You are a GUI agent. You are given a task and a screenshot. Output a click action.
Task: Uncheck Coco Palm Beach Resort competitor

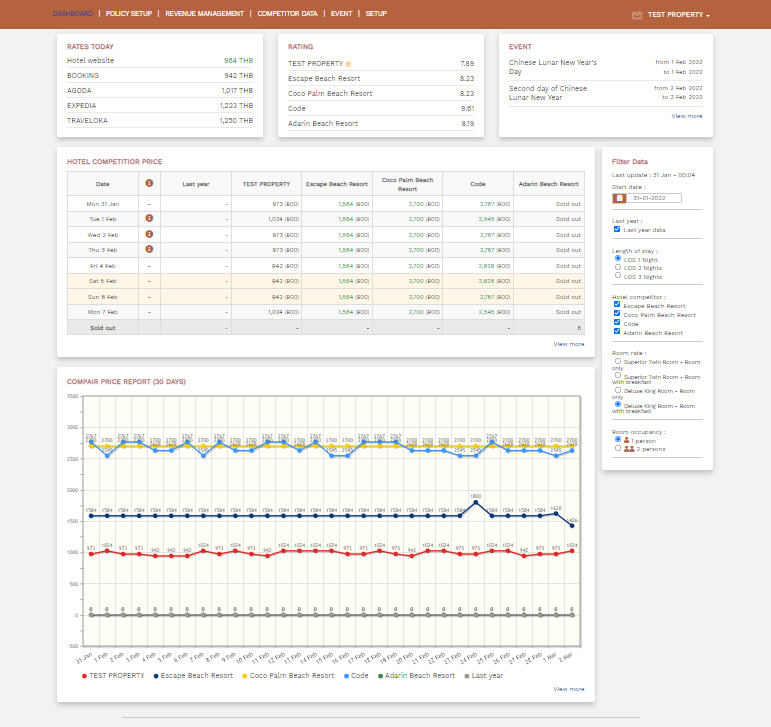(x=616, y=315)
